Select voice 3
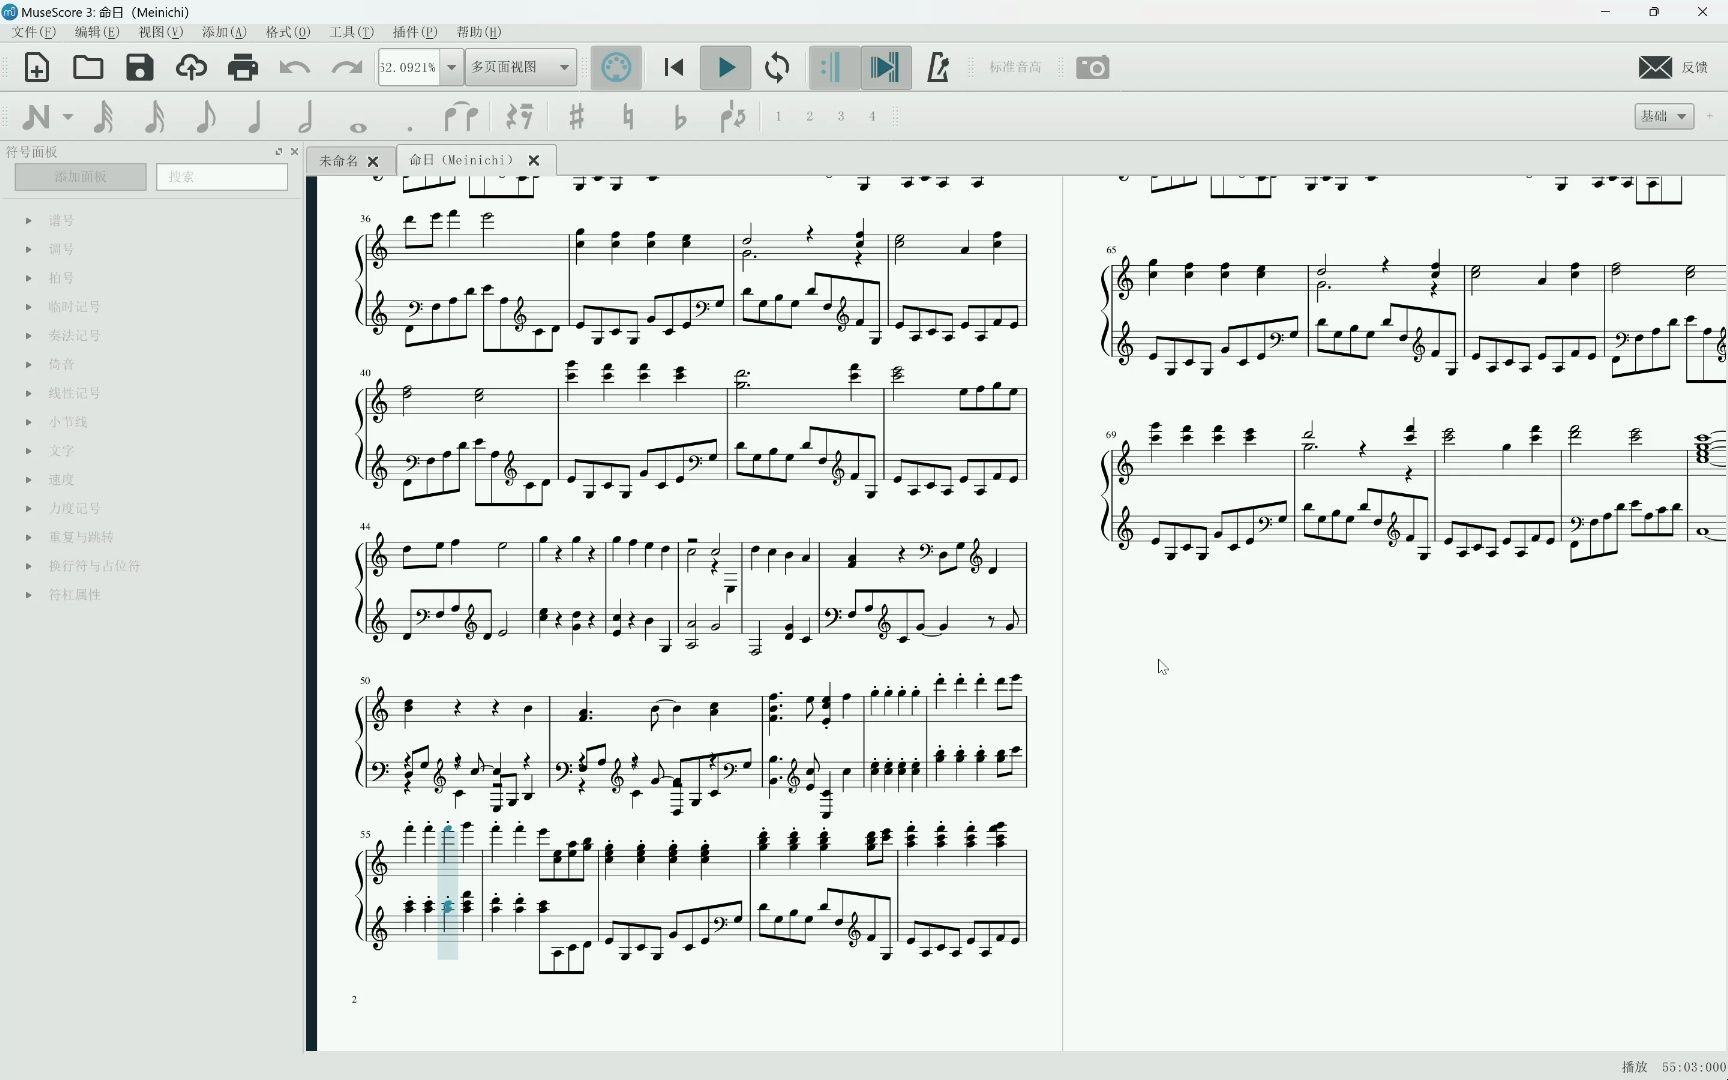Image resolution: width=1728 pixels, height=1080 pixels. (841, 117)
